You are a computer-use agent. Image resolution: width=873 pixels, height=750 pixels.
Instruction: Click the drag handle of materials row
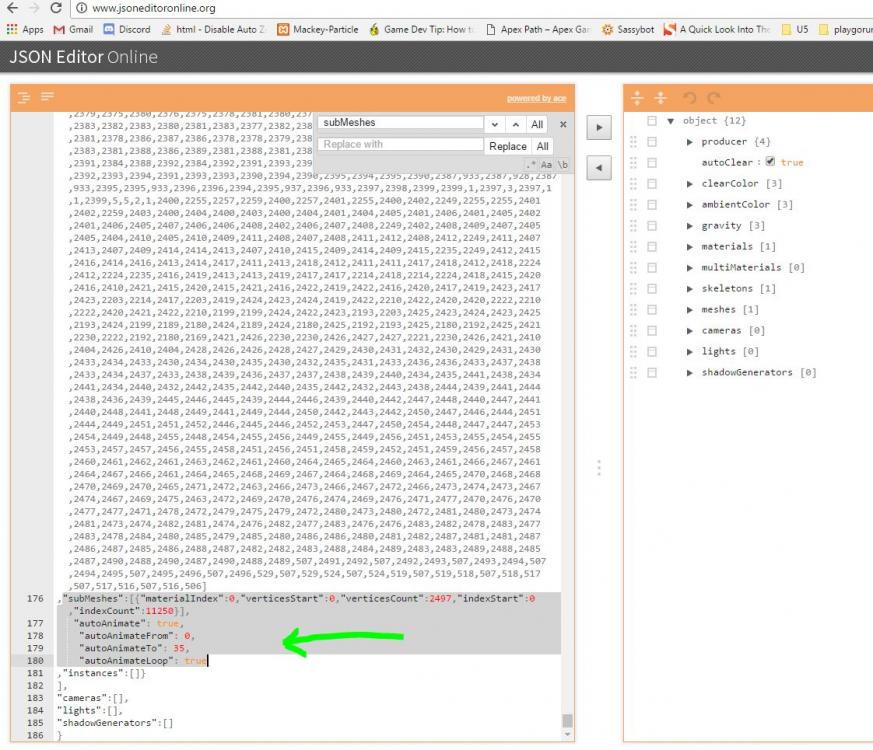pos(633,247)
